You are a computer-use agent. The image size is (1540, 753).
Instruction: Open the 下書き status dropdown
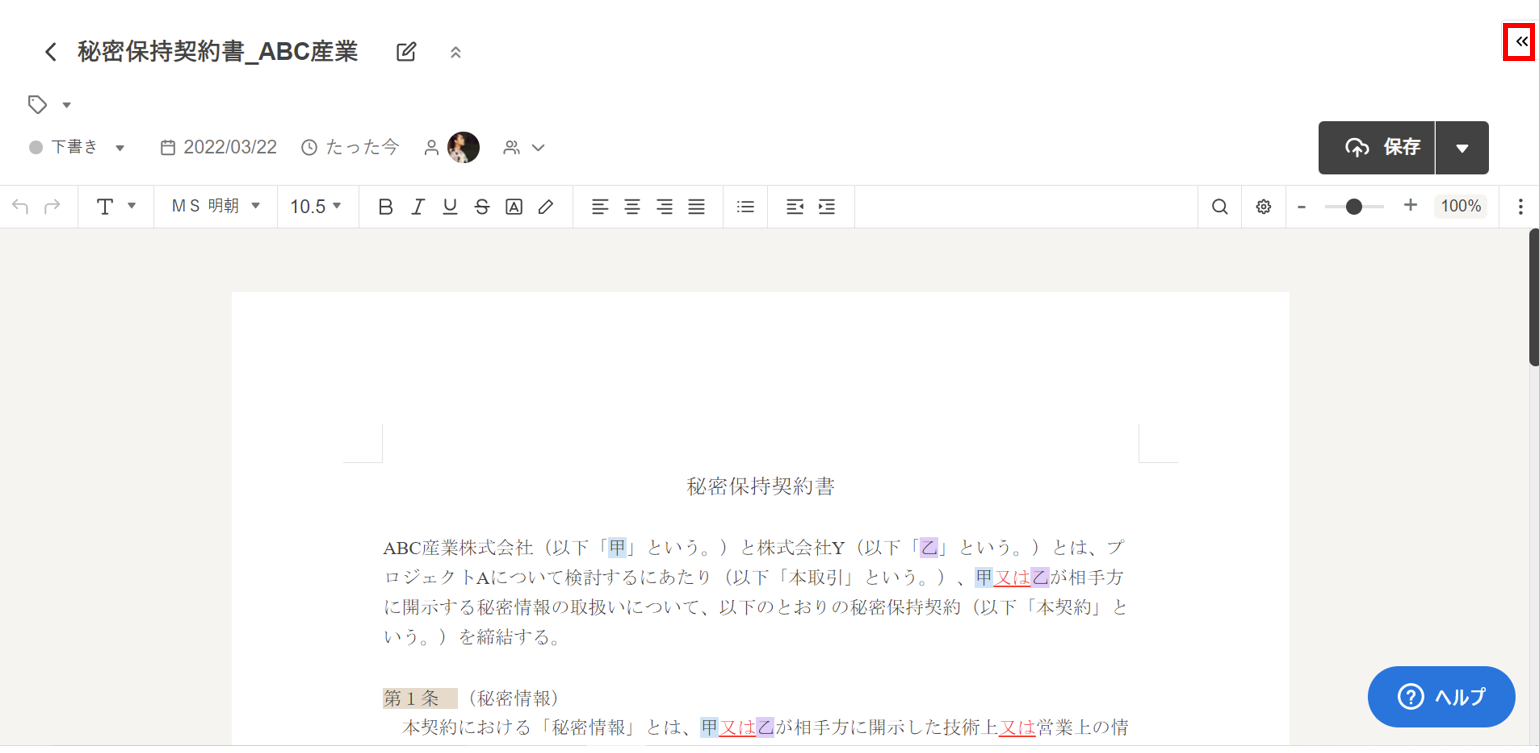[x=78, y=148]
